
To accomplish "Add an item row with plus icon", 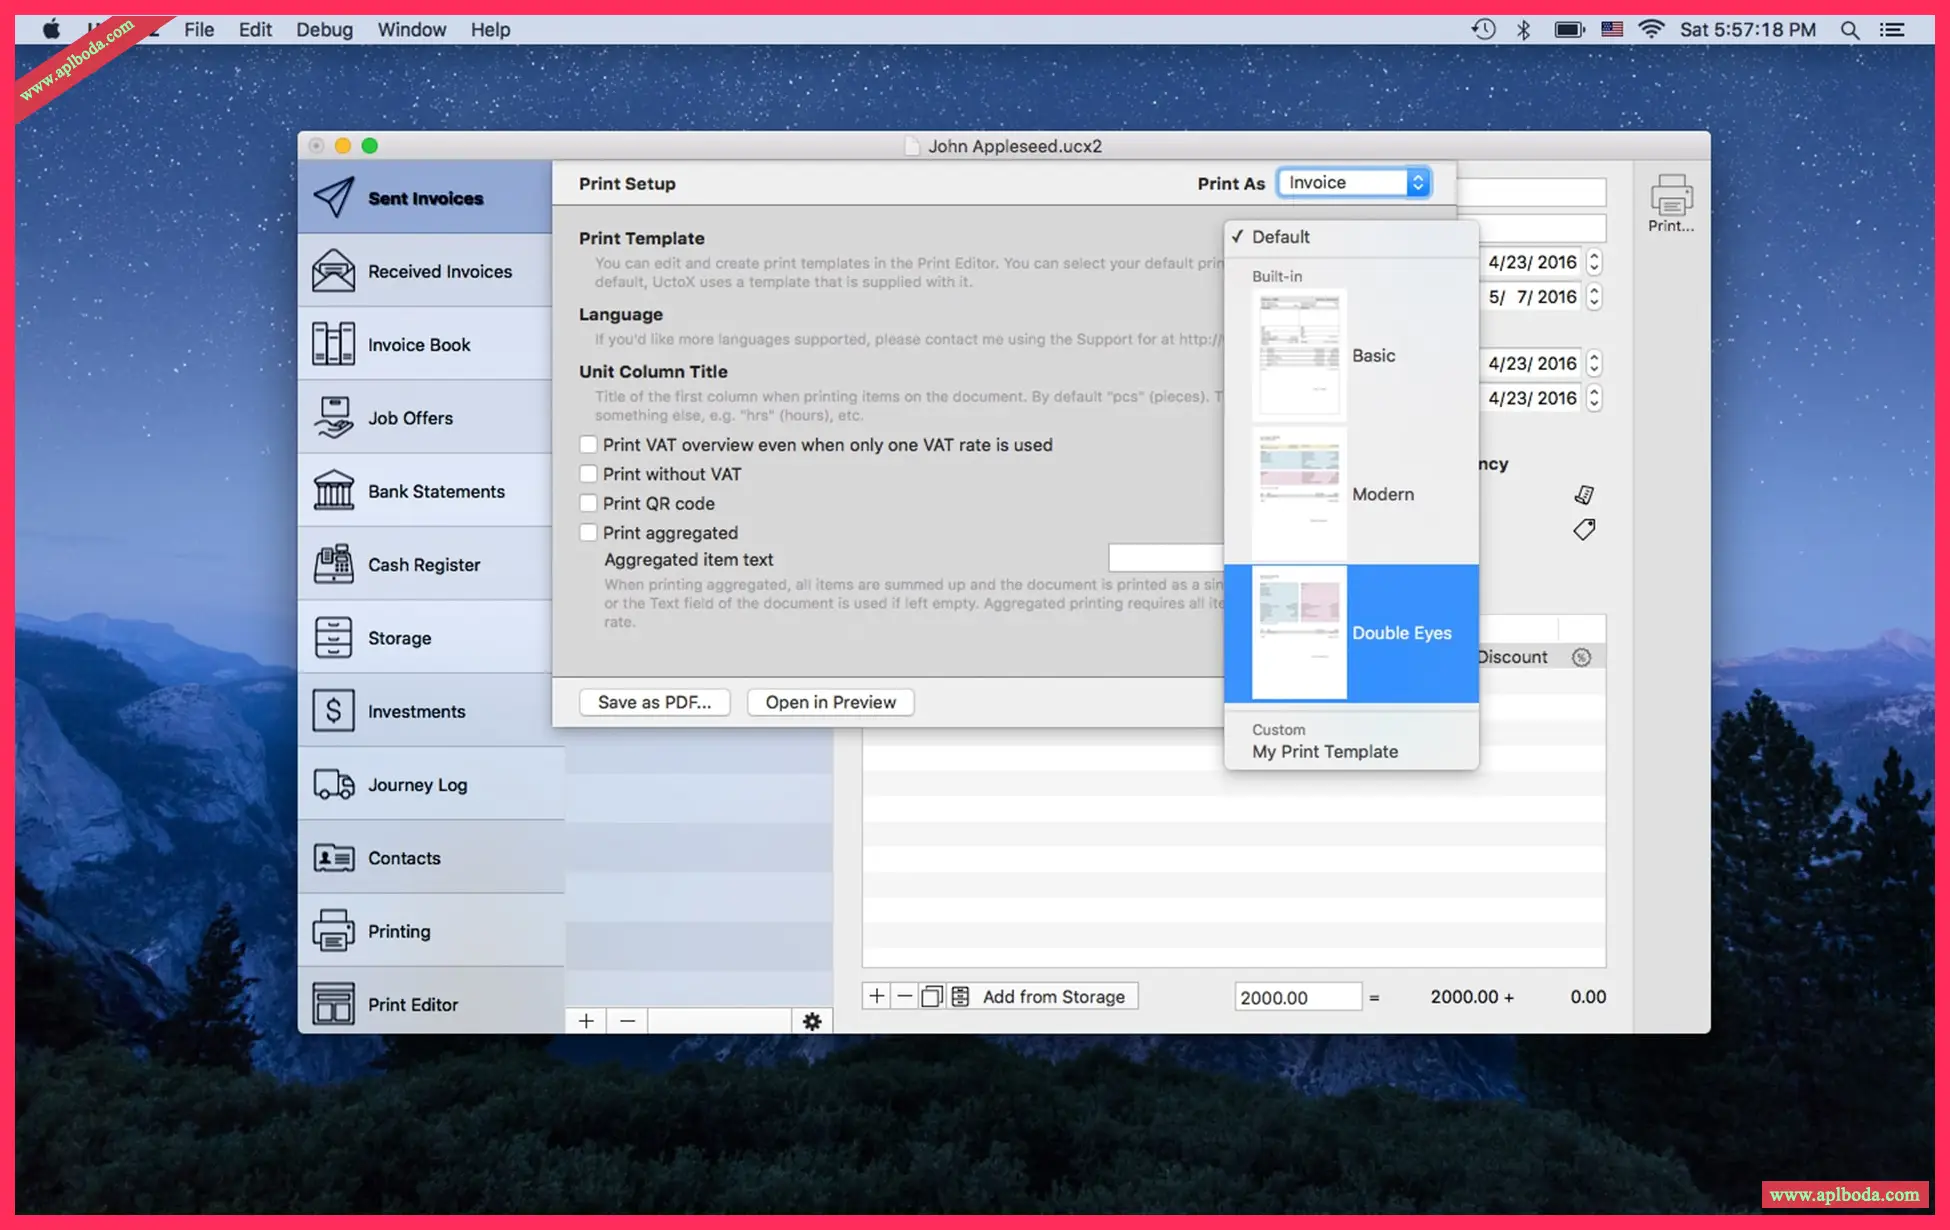I will click(x=876, y=996).
